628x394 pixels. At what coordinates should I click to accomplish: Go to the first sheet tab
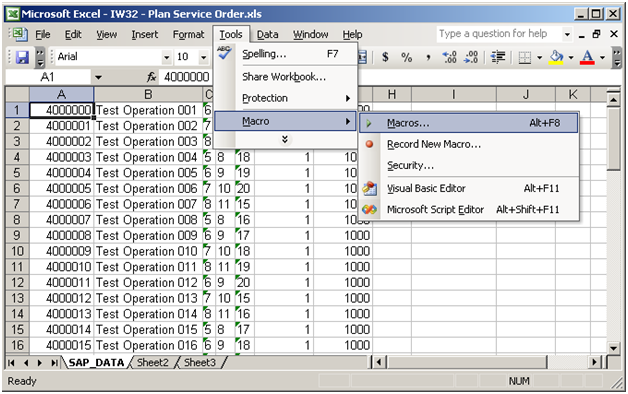[x=11, y=363]
